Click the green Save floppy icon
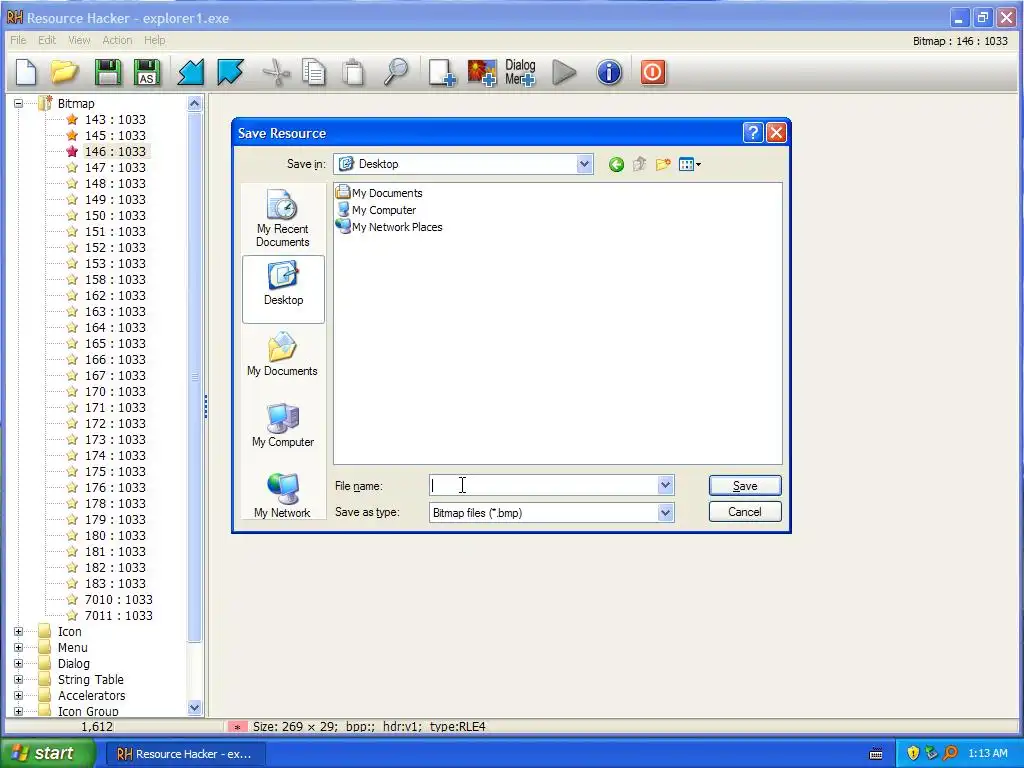The image size is (1024, 768). click(x=108, y=72)
